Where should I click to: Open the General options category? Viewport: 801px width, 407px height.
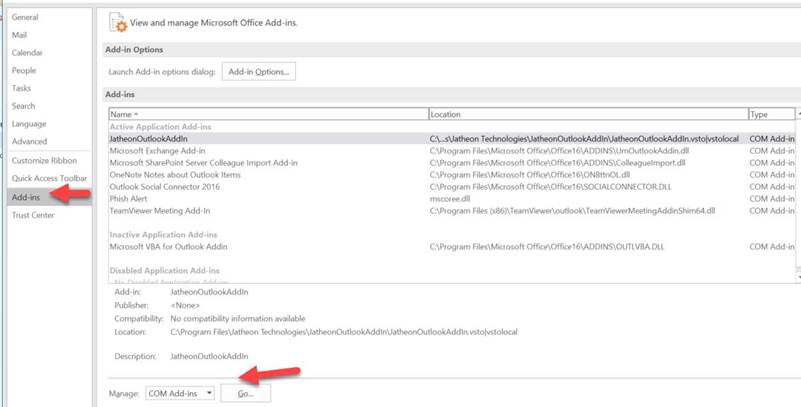pos(25,17)
